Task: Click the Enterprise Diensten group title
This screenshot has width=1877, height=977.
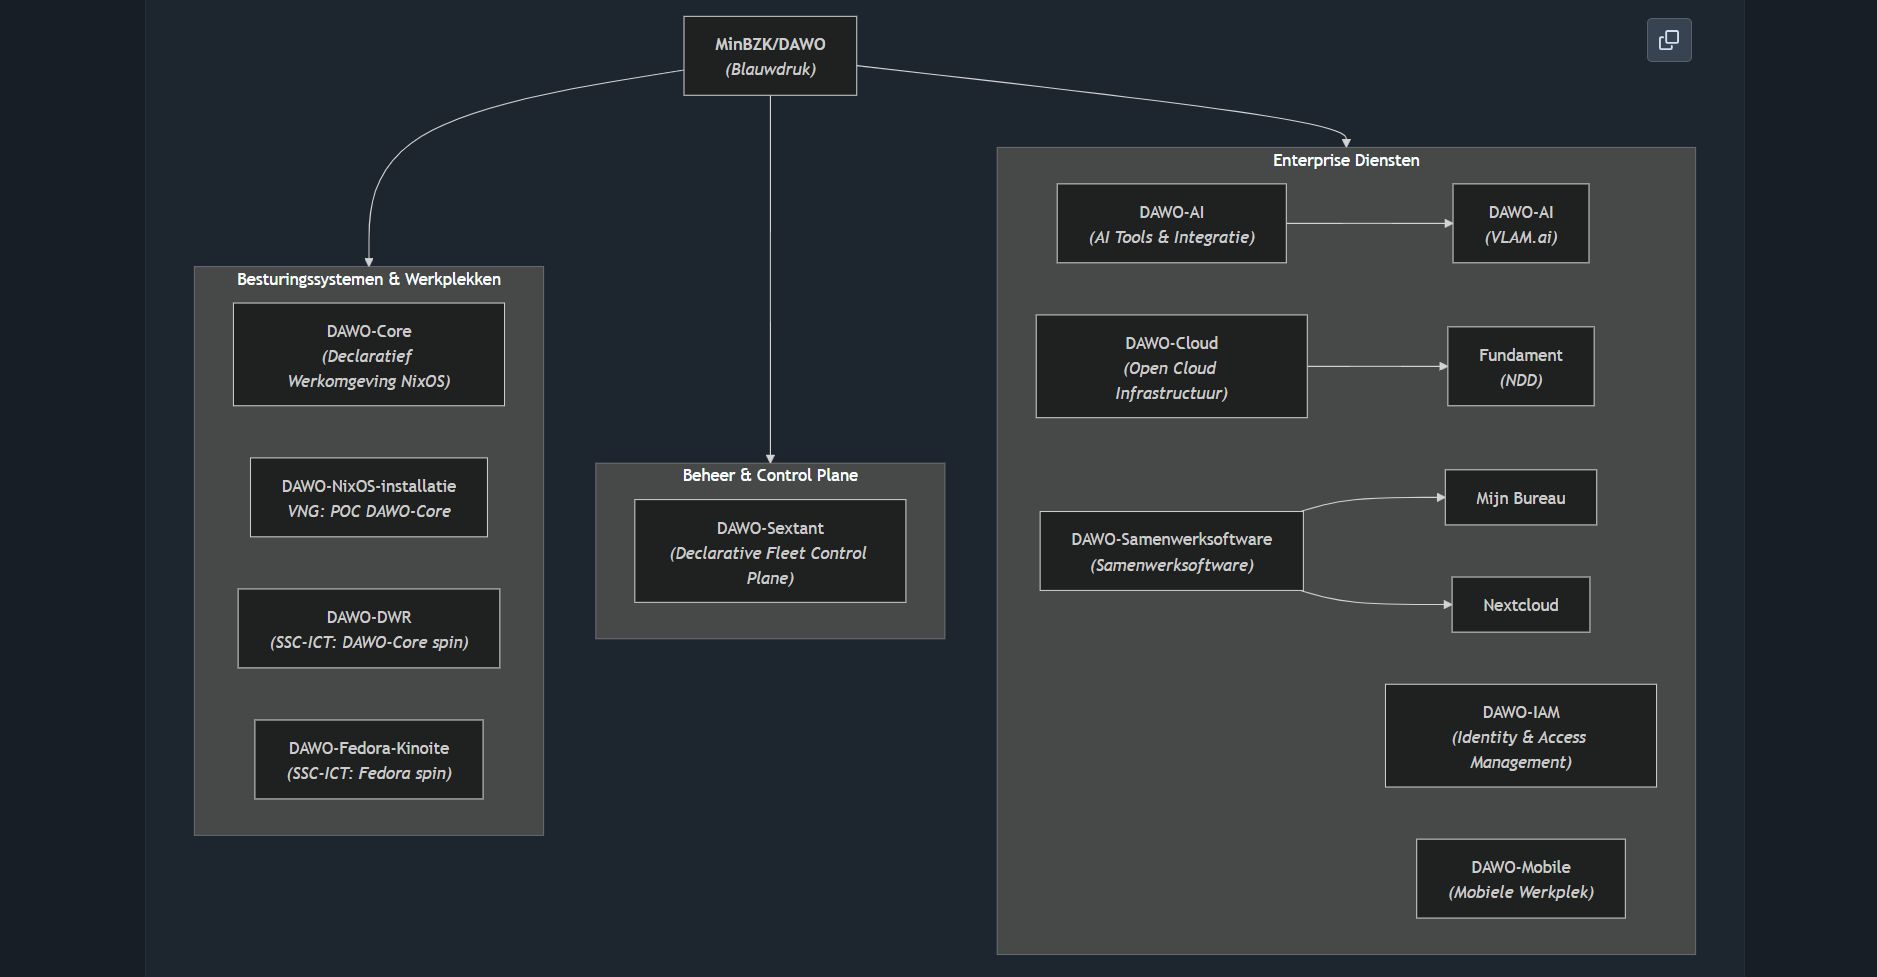Action: point(1346,160)
